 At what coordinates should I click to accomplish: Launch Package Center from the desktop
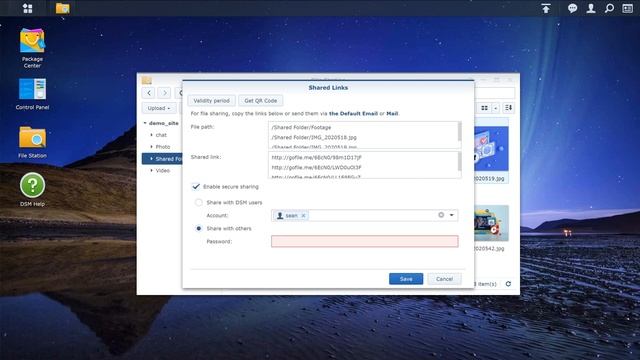pyautogui.click(x=32, y=48)
